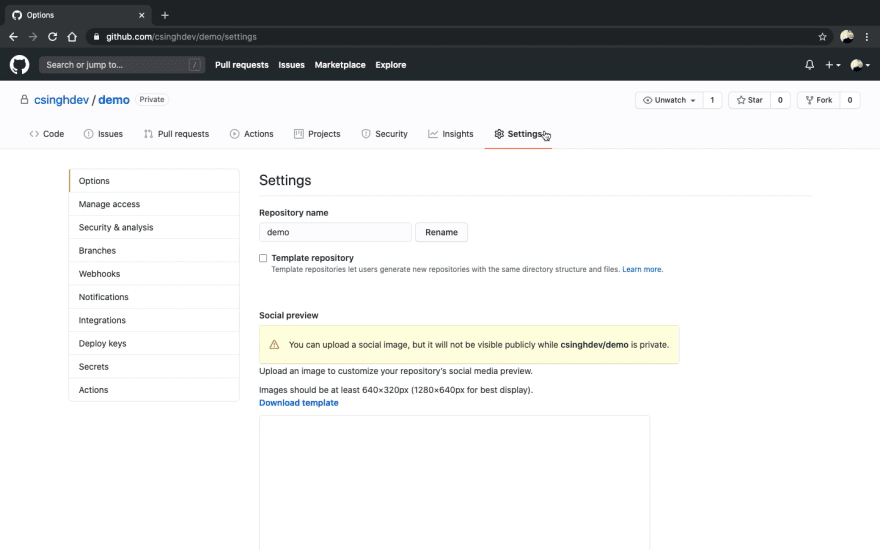Click Download template link
The width and height of the screenshot is (880, 550).
point(299,403)
